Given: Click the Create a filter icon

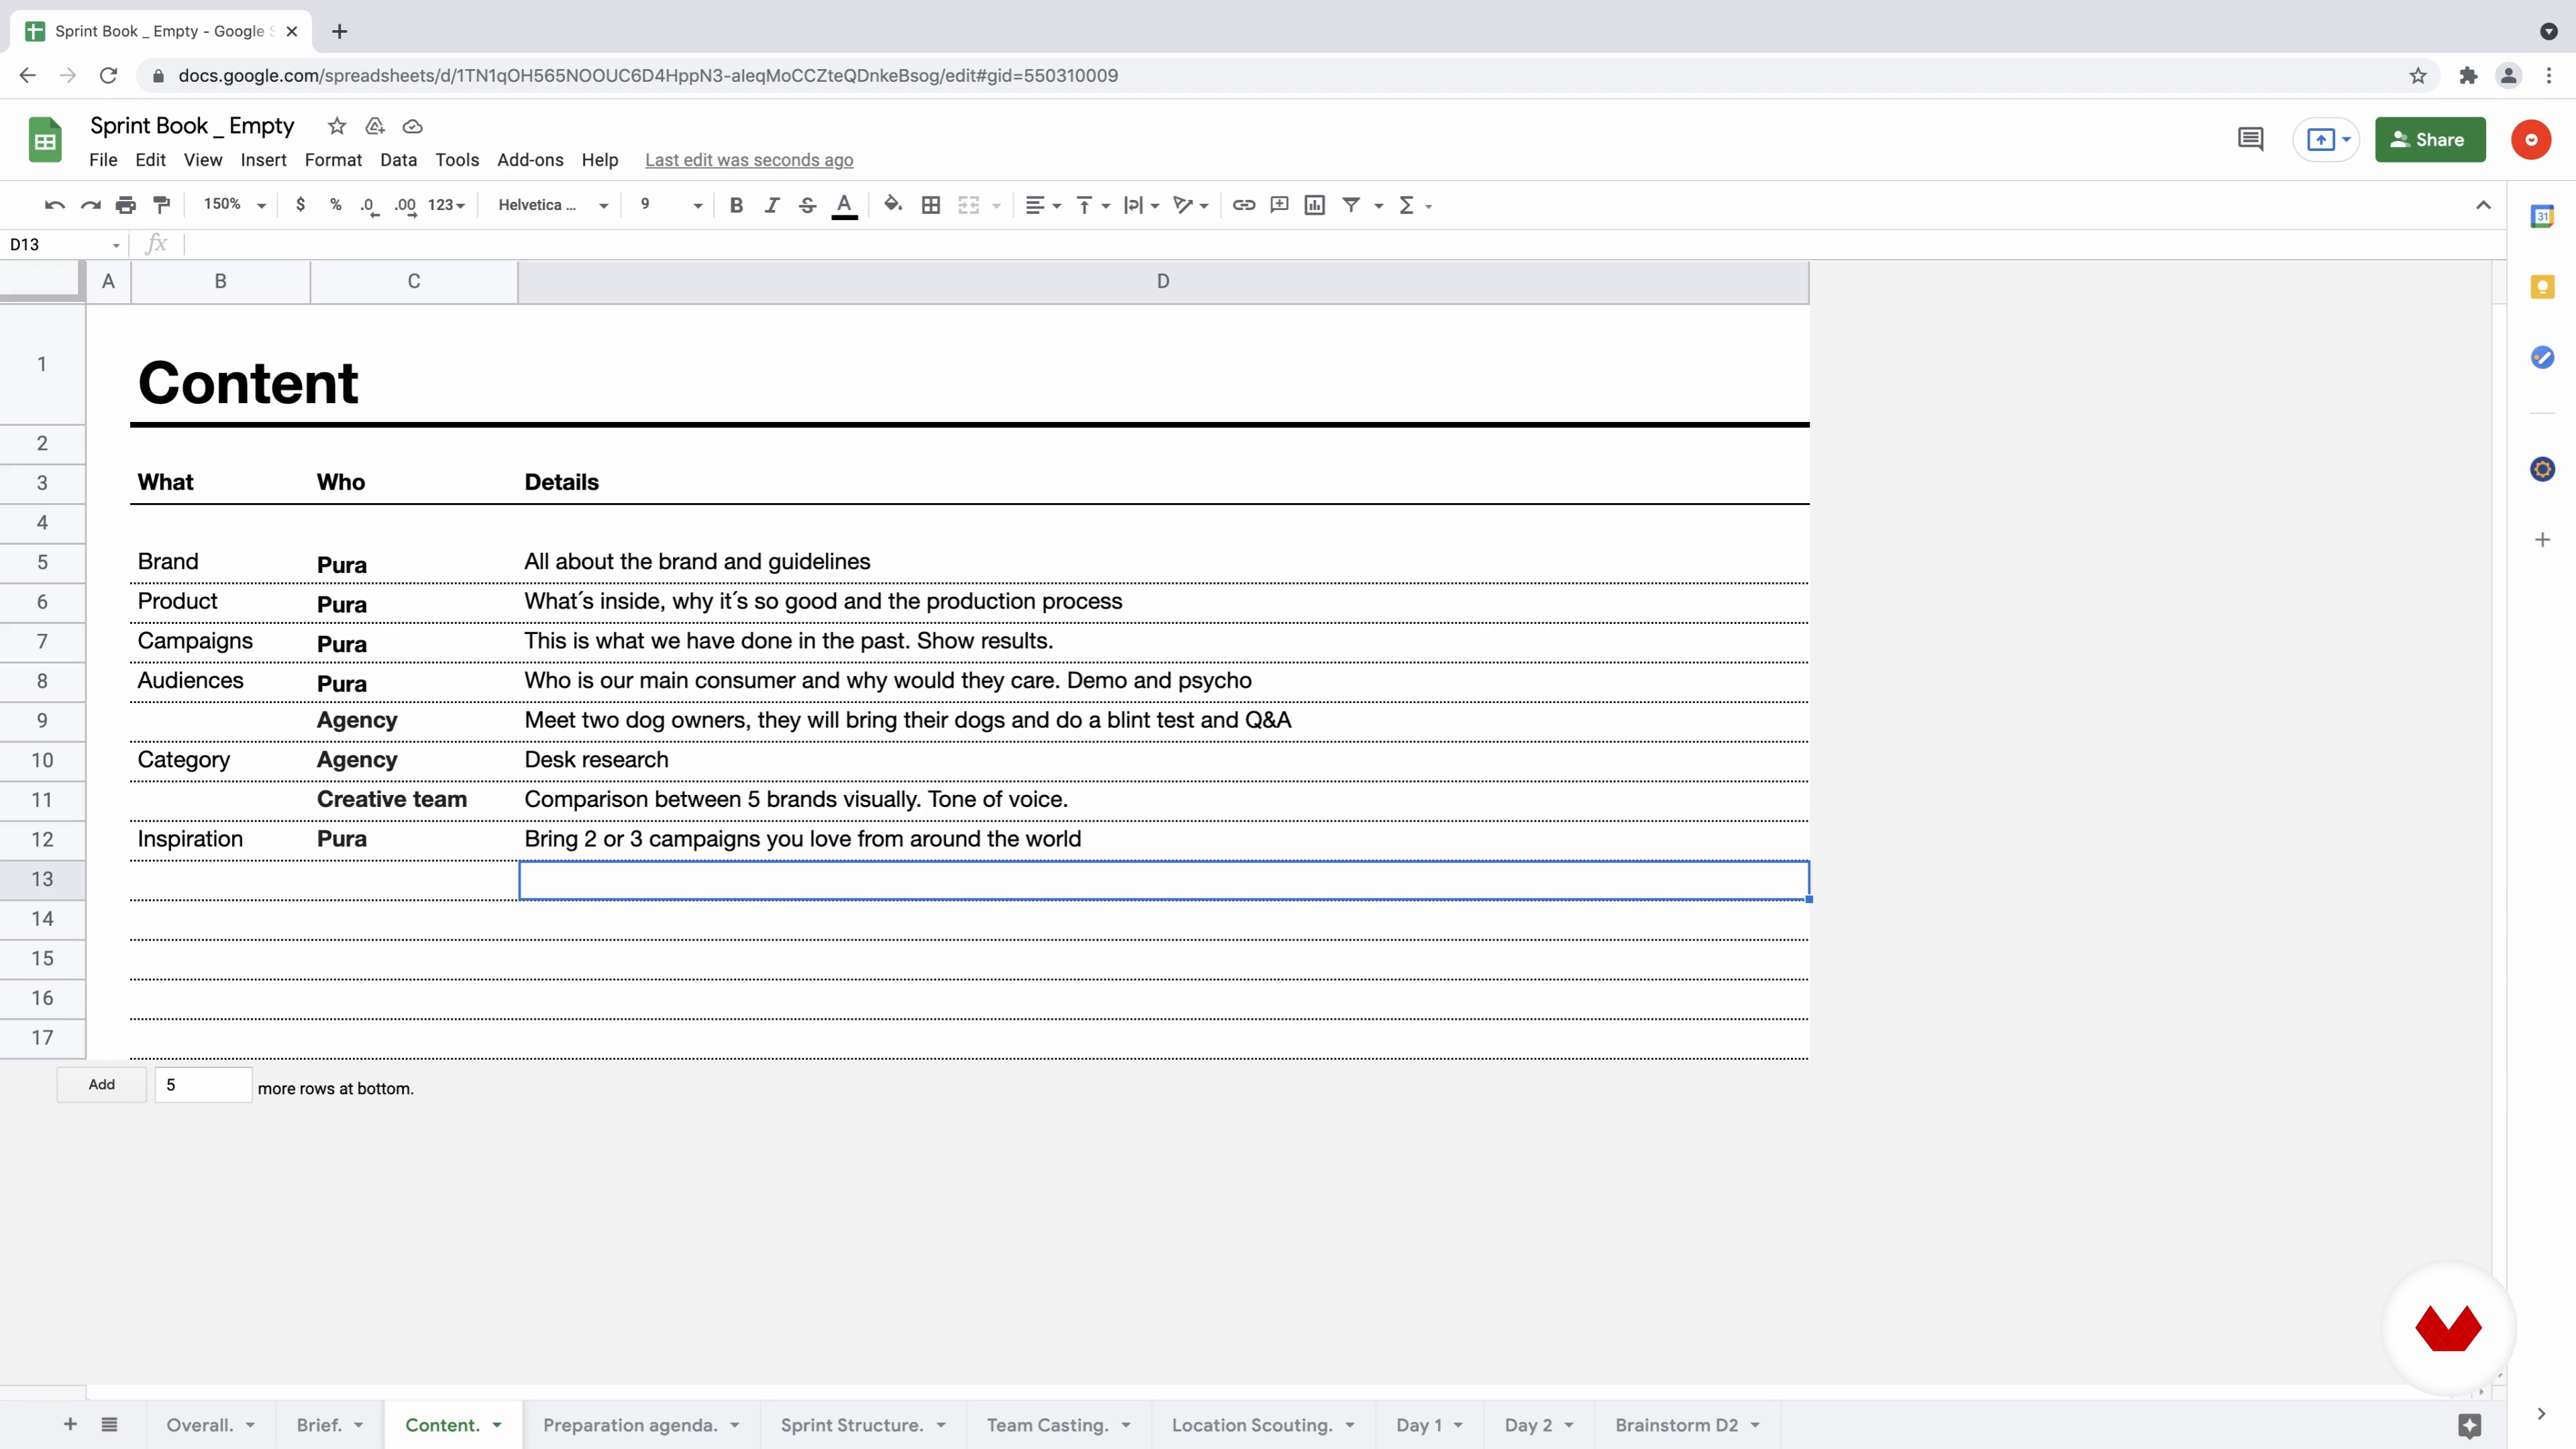Looking at the screenshot, I should point(1351,205).
